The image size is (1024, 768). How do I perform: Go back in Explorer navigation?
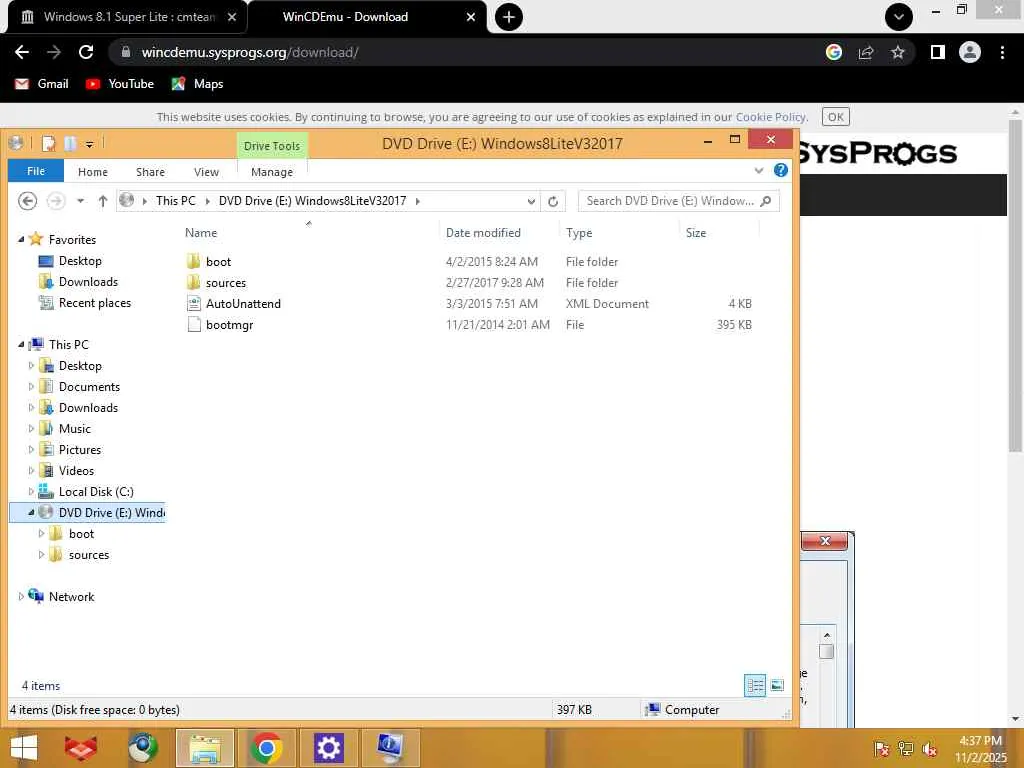pyautogui.click(x=27, y=200)
